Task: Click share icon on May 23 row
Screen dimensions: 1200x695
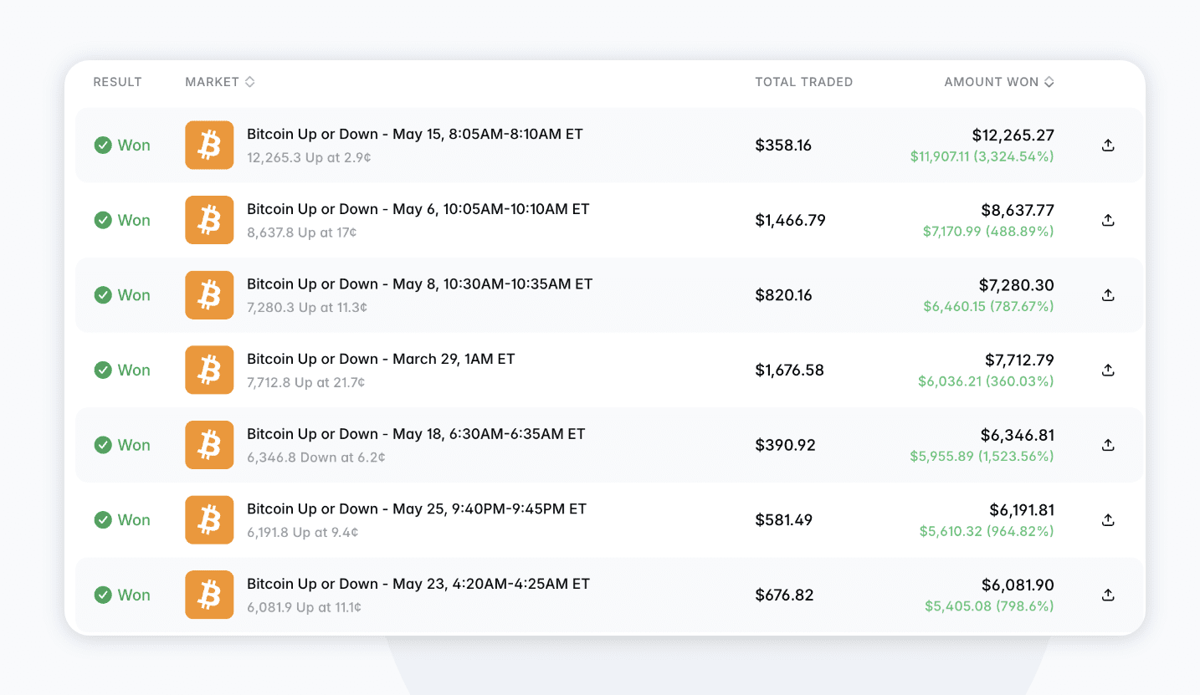Action: (1108, 595)
